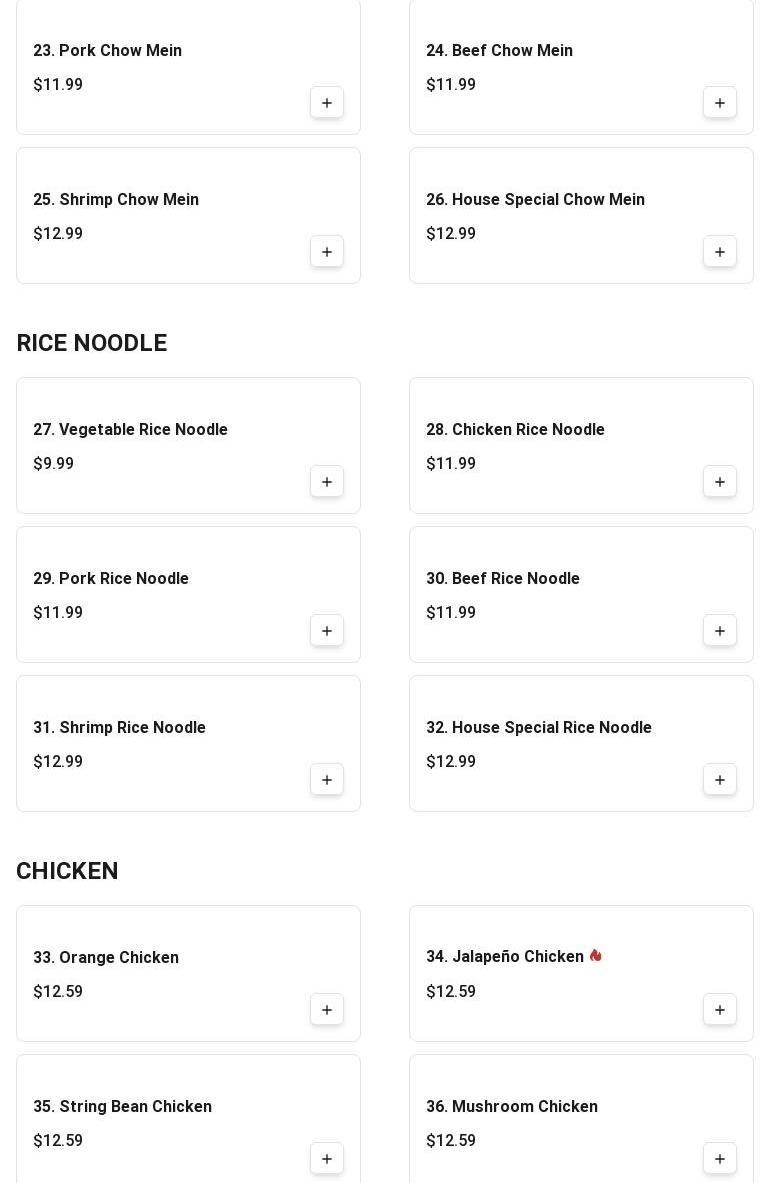Add 23. Pork Chow Mein with plus icon
Image resolution: width=770 pixels, height=1183 pixels.
pos(327,103)
